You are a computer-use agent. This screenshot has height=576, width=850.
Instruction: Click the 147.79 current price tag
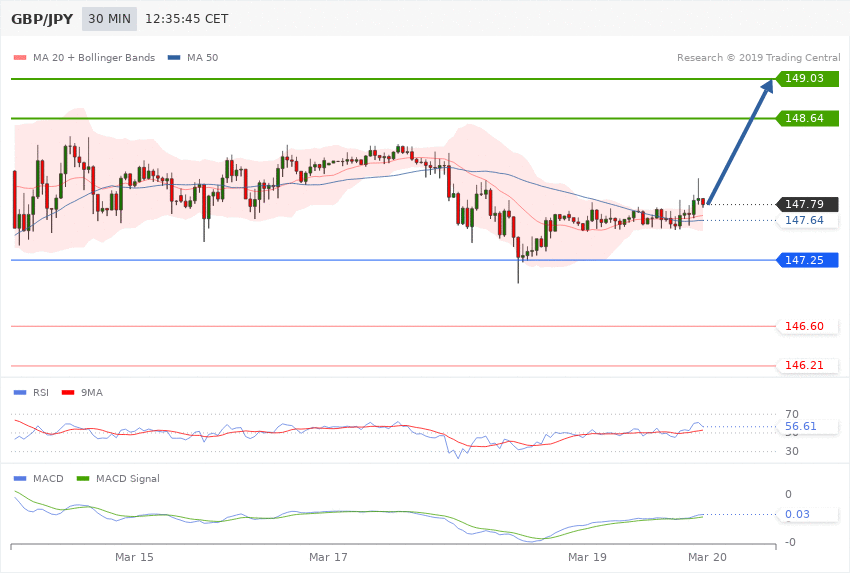coord(807,204)
